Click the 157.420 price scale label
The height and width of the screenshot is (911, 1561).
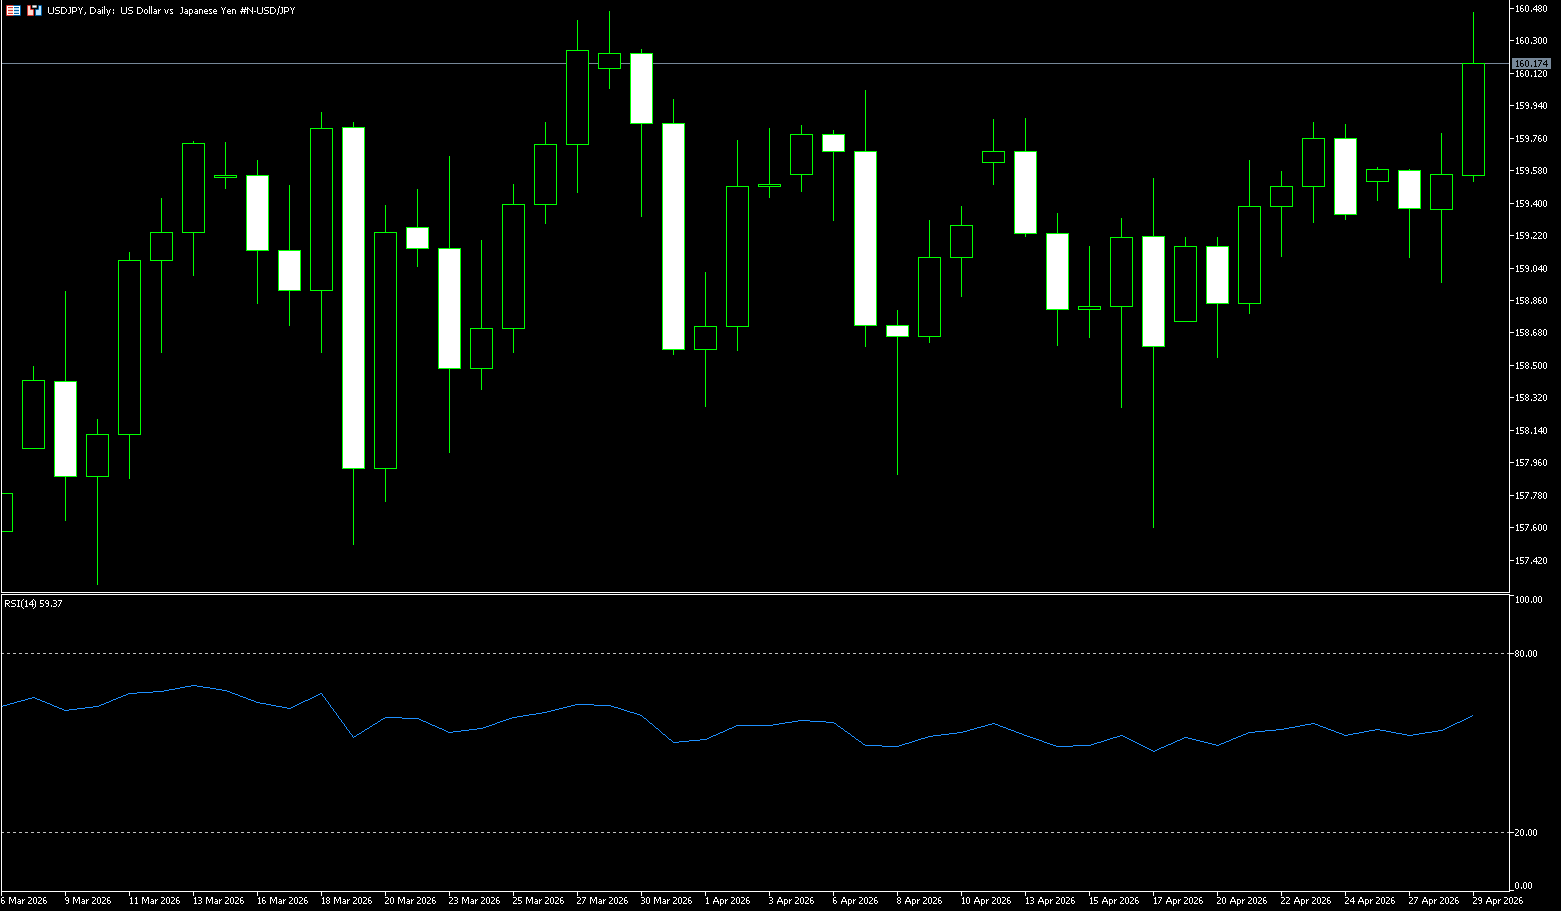[1531, 561]
